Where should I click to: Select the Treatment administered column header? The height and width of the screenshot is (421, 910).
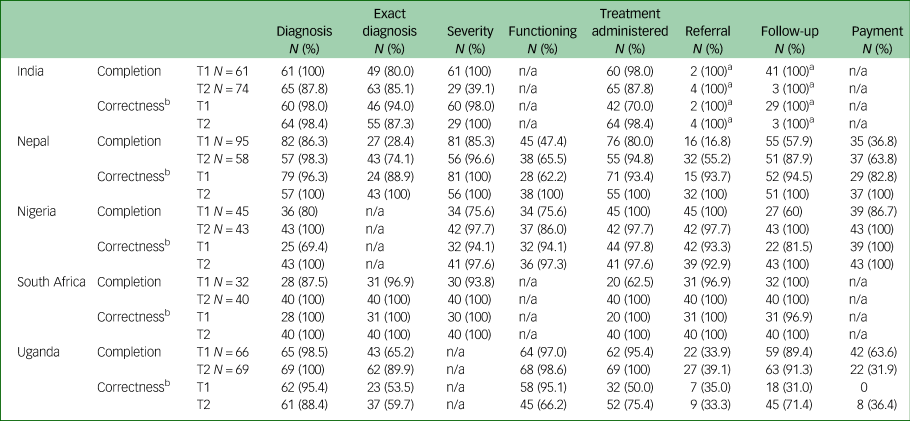tap(630, 31)
